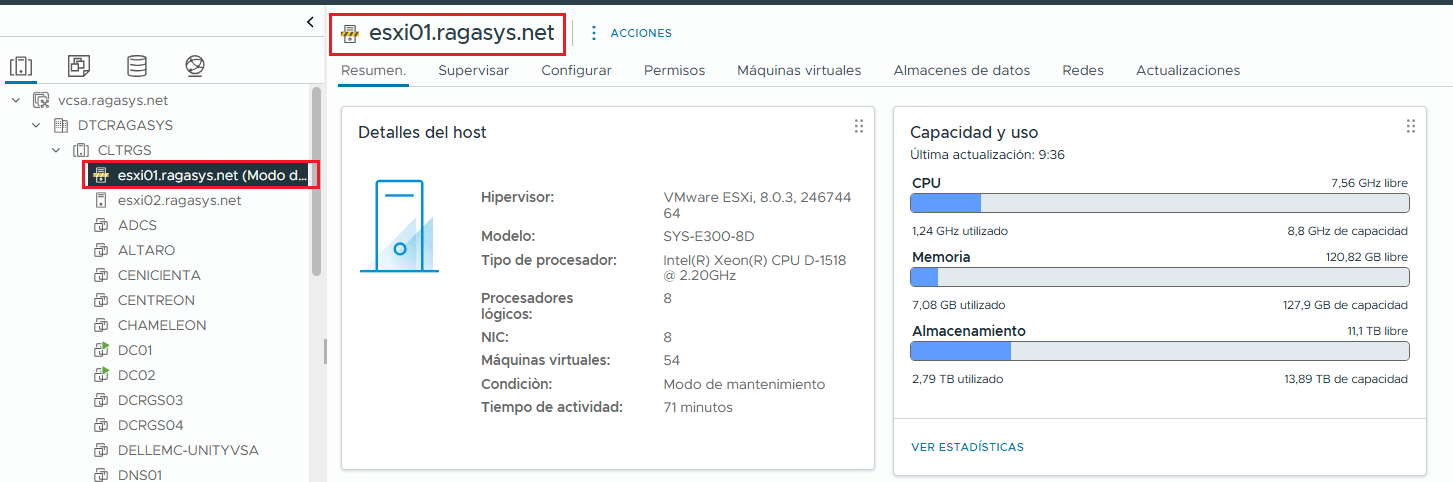Collapse the CLTRGS cluster node
This screenshot has height=482, width=1453.
pyautogui.click(x=56, y=150)
